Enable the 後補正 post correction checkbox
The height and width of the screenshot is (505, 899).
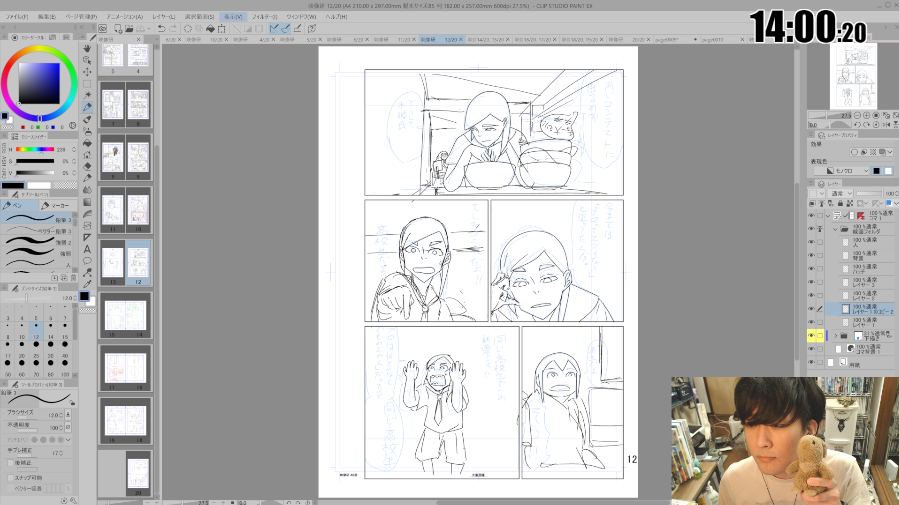[10, 463]
